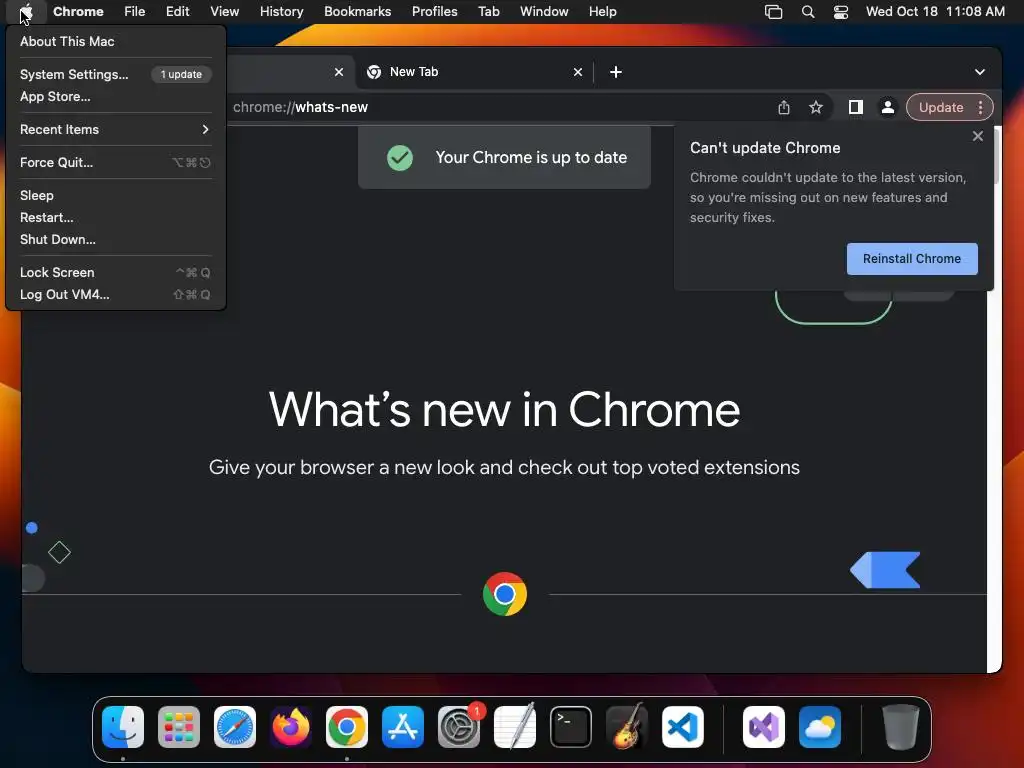Image resolution: width=1024 pixels, height=768 pixels.
Task: Launch Terminal from the dock
Action: click(571, 727)
